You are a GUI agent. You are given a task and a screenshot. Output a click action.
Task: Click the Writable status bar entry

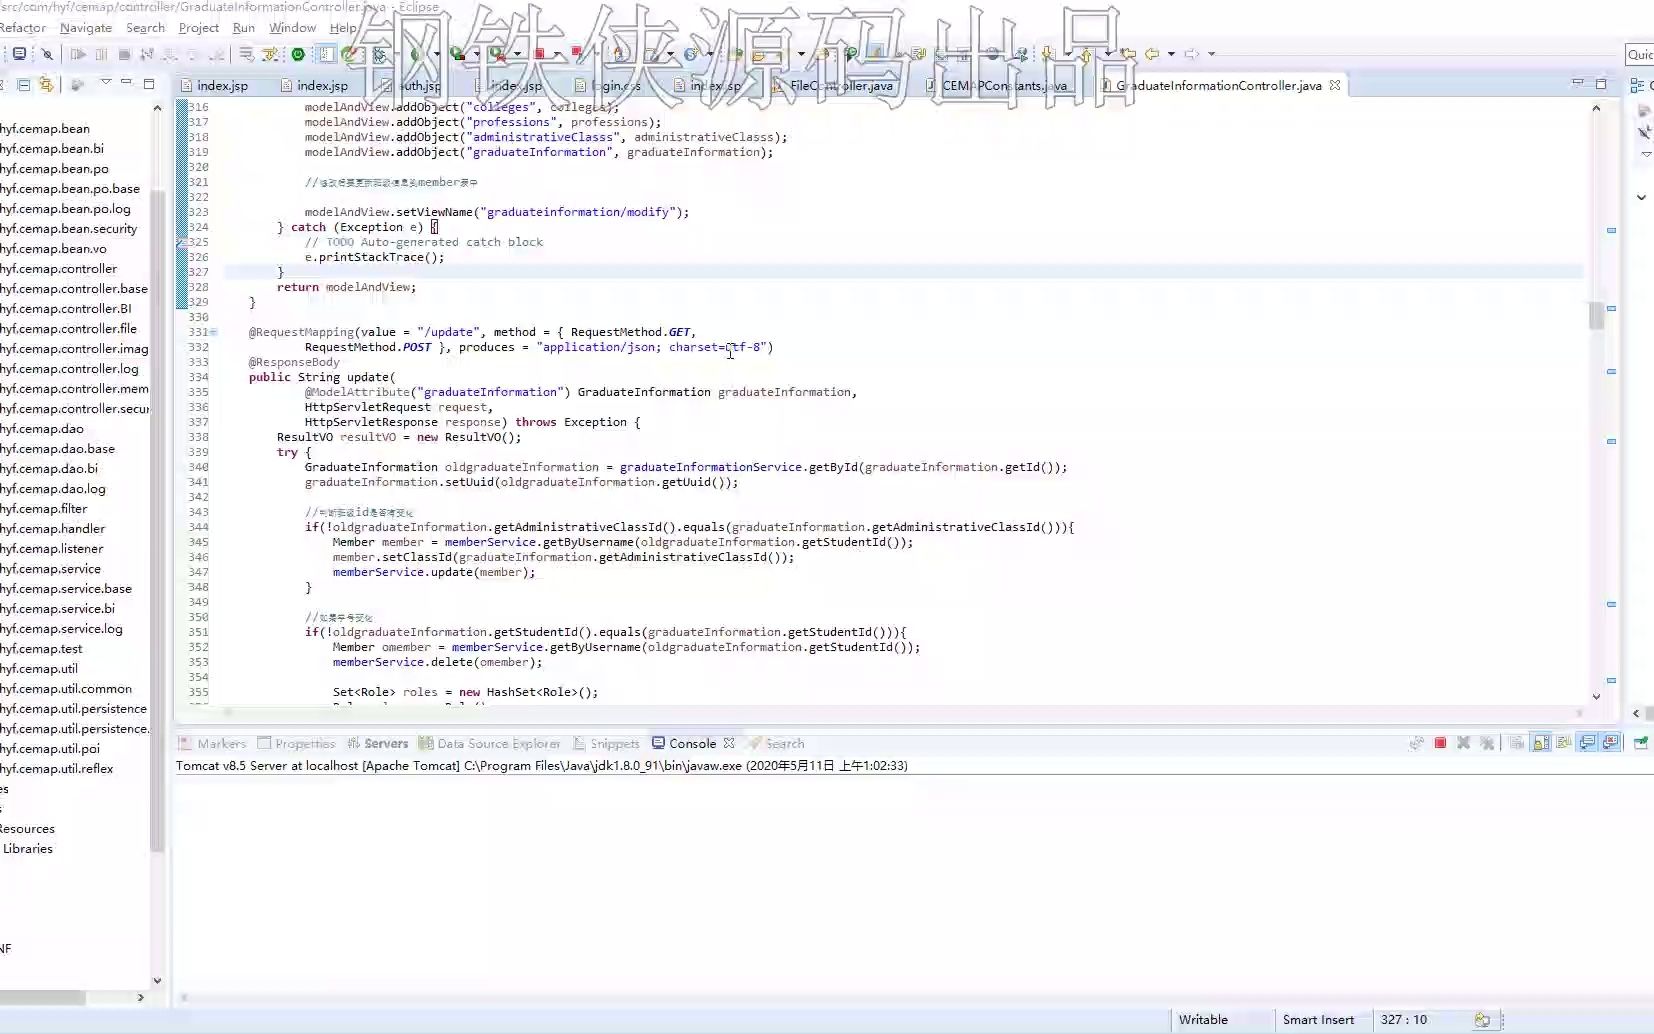[x=1203, y=1020]
